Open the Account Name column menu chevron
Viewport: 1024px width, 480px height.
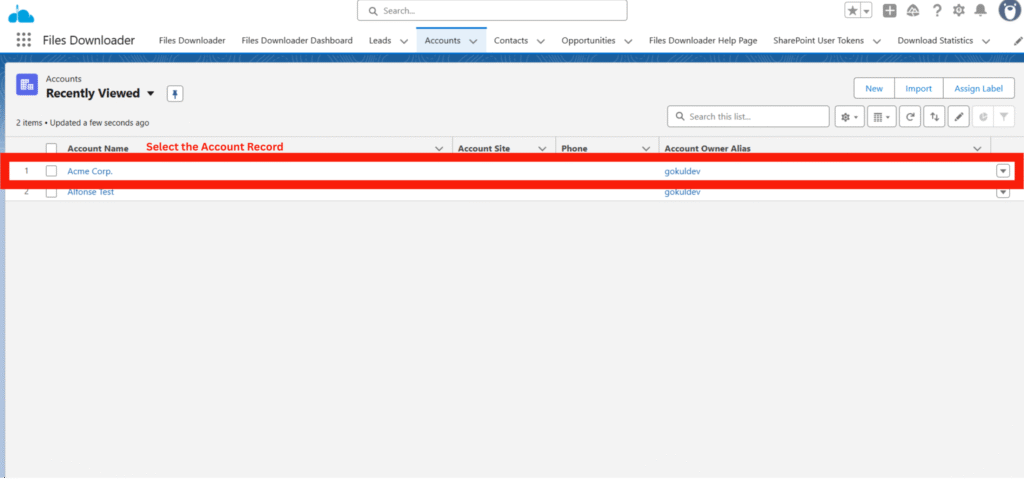pyautogui.click(x=439, y=149)
